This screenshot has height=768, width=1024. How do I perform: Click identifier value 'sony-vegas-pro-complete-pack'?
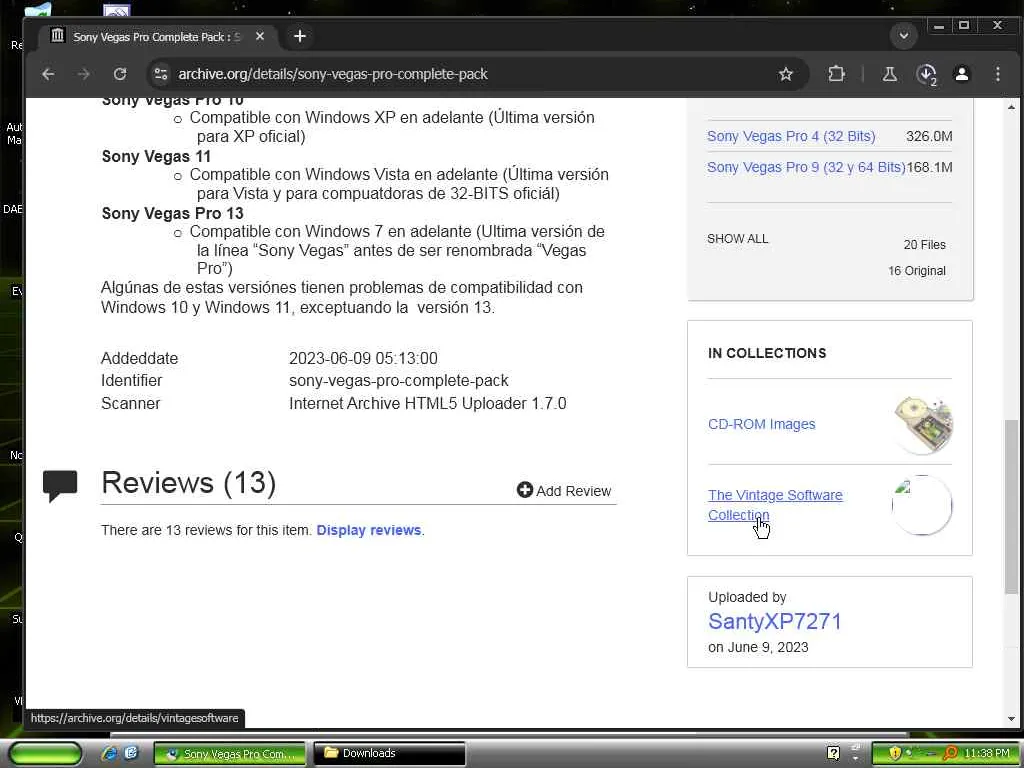398,381
